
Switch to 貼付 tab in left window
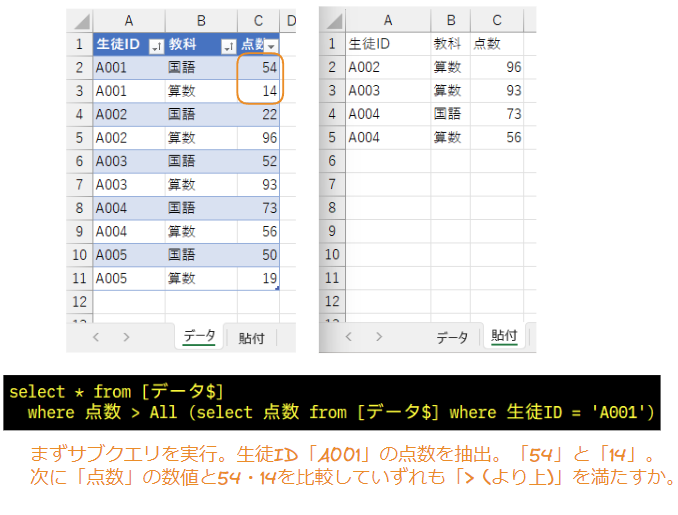coord(251,338)
